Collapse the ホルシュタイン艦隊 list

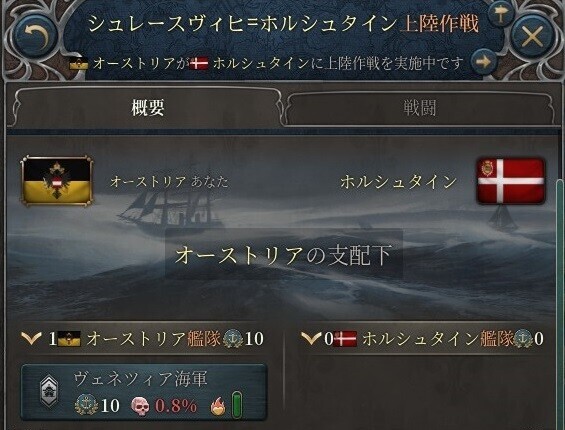tap(311, 338)
